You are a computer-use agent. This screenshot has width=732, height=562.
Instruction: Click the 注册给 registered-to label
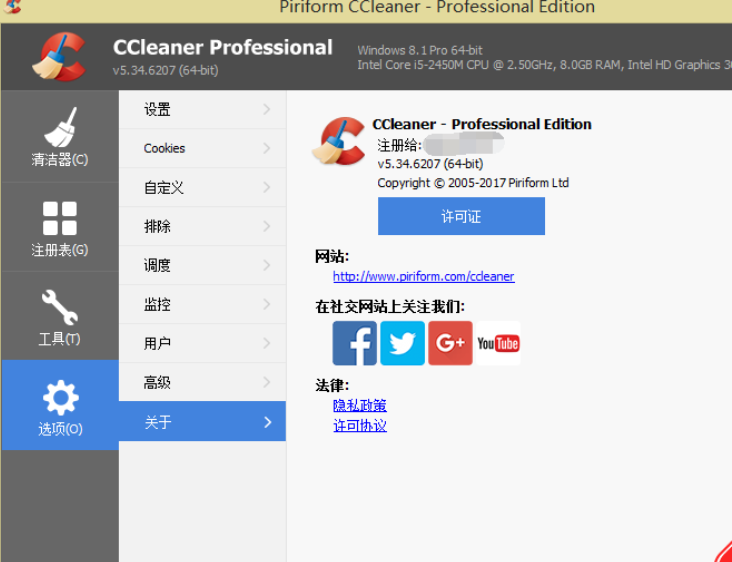(x=399, y=145)
